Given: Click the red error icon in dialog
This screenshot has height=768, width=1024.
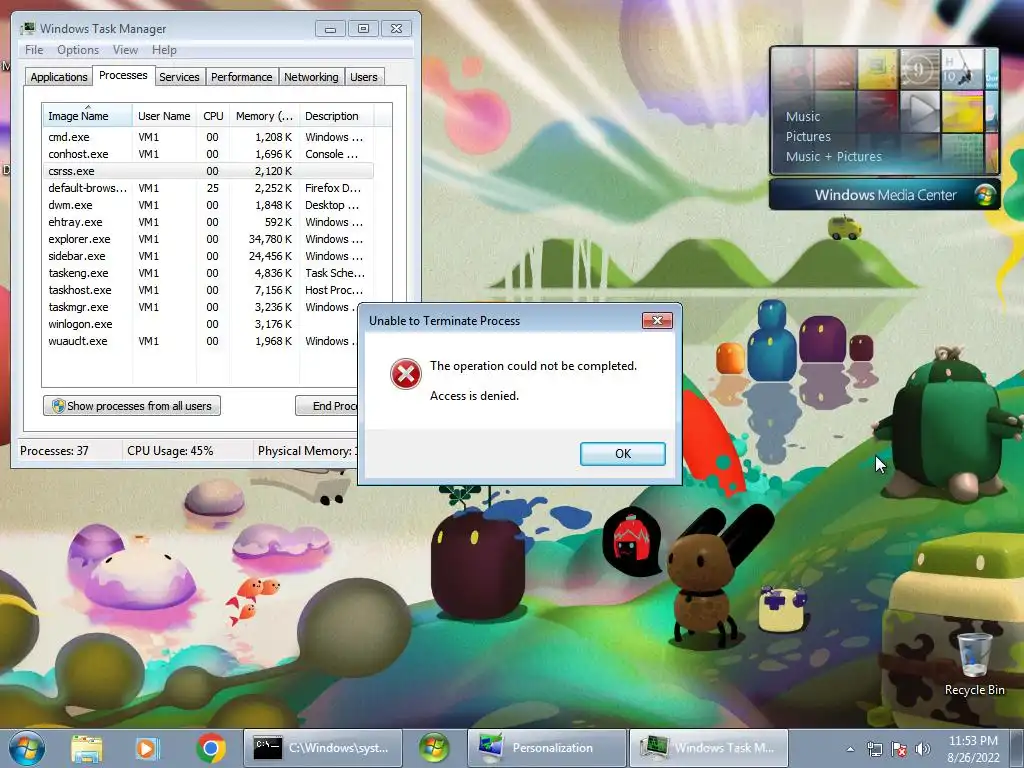Looking at the screenshot, I should click(x=406, y=374).
